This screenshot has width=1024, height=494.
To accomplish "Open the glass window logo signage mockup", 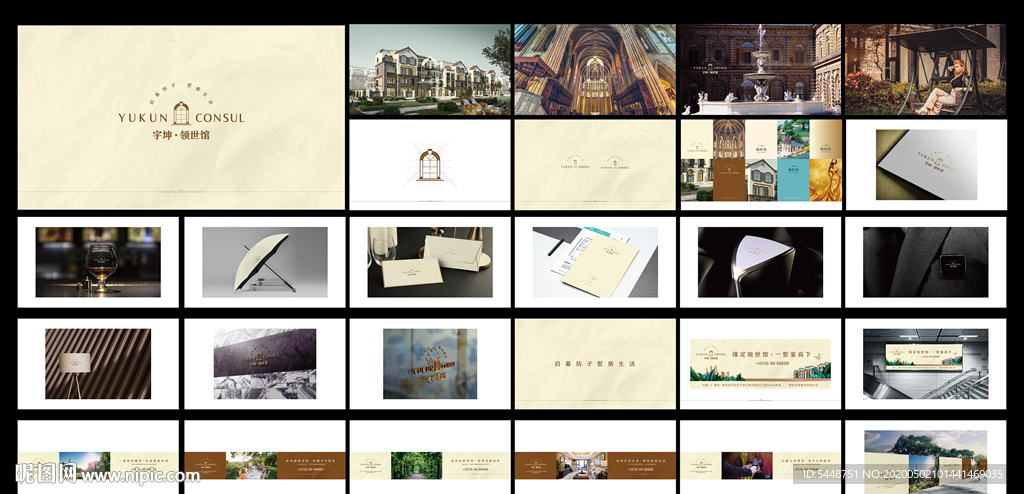I will click(x=429, y=364).
